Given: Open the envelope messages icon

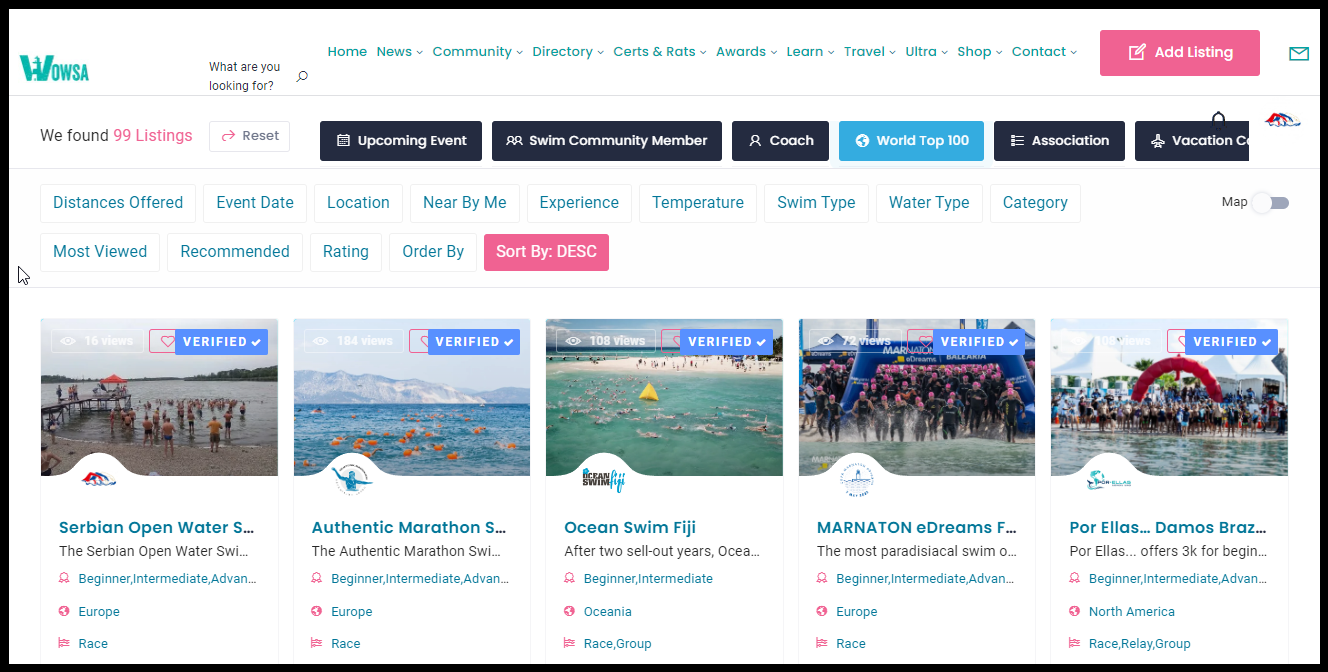Looking at the screenshot, I should [x=1298, y=54].
